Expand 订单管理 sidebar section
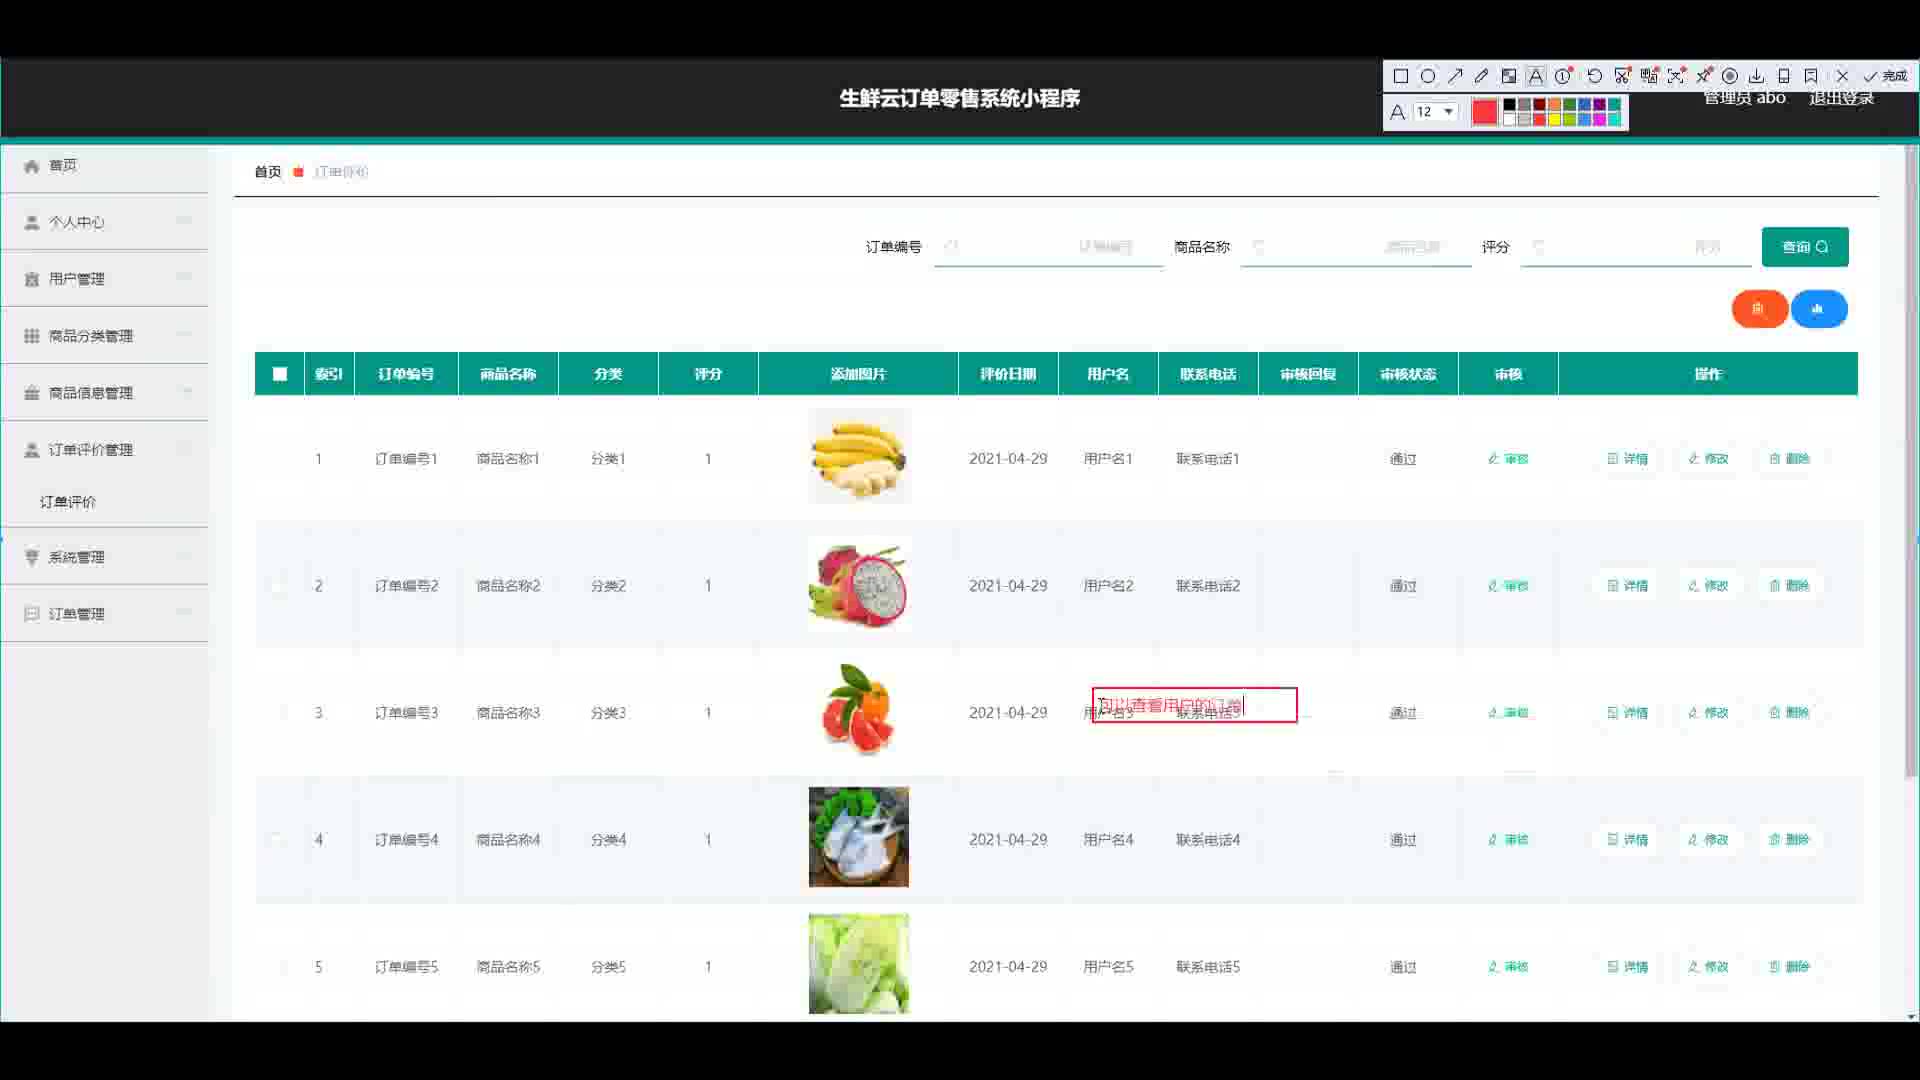The width and height of the screenshot is (1920, 1080). pyautogui.click(x=105, y=614)
